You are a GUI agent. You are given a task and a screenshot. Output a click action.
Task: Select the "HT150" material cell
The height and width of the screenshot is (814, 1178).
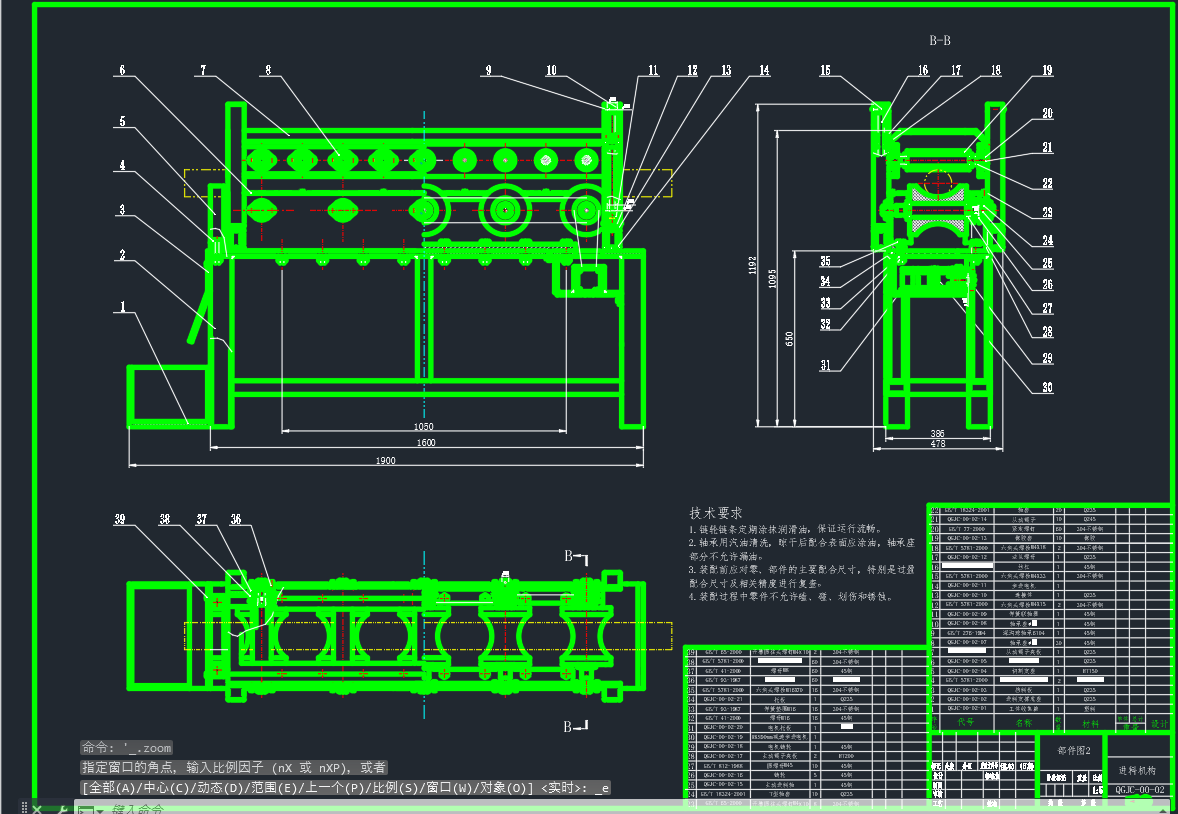pyautogui.click(x=1089, y=670)
